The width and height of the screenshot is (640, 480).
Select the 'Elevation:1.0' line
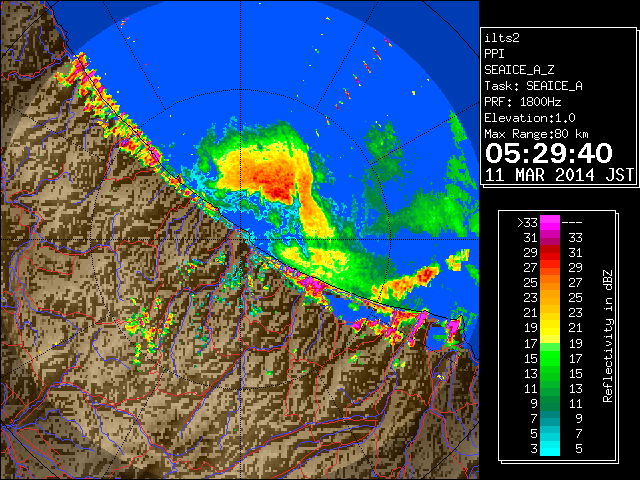(x=530, y=118)
